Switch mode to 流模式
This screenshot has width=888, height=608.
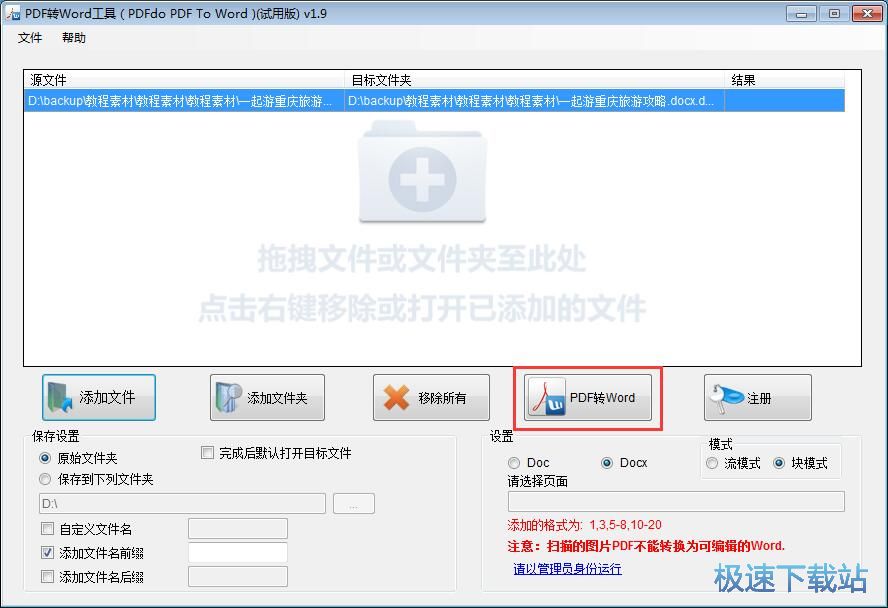pyautogui.click(x=712, y=464)
